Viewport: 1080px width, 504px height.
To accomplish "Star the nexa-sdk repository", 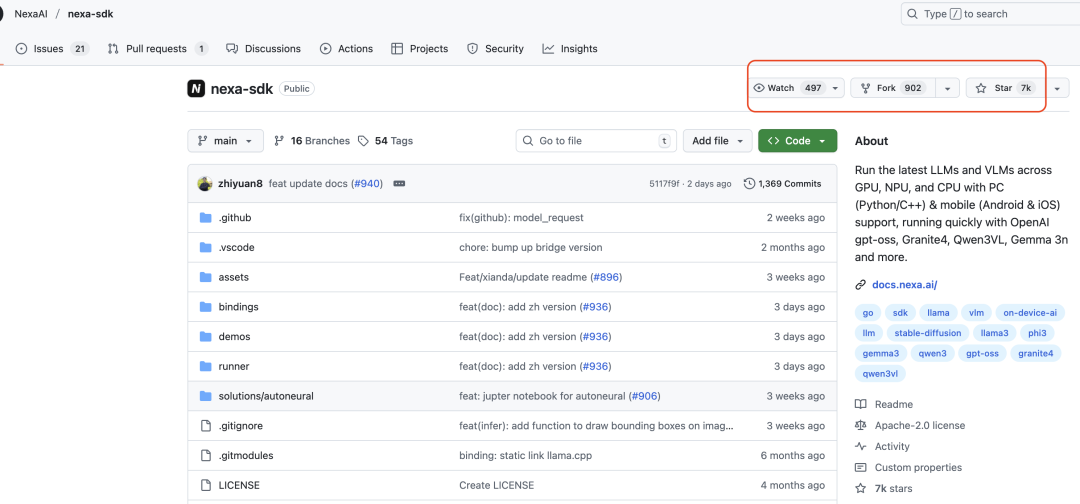I will click(1006, 88).
